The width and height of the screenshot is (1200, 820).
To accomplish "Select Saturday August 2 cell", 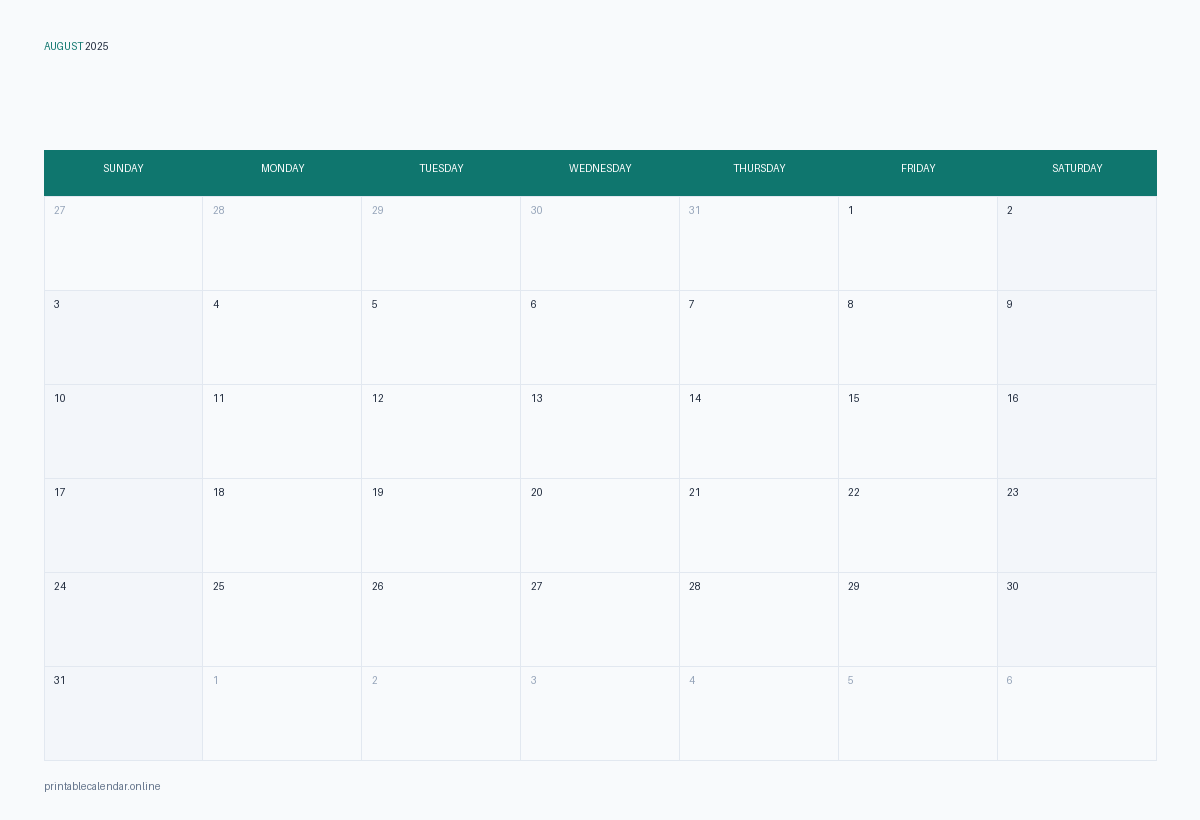I will (1077, 244).
